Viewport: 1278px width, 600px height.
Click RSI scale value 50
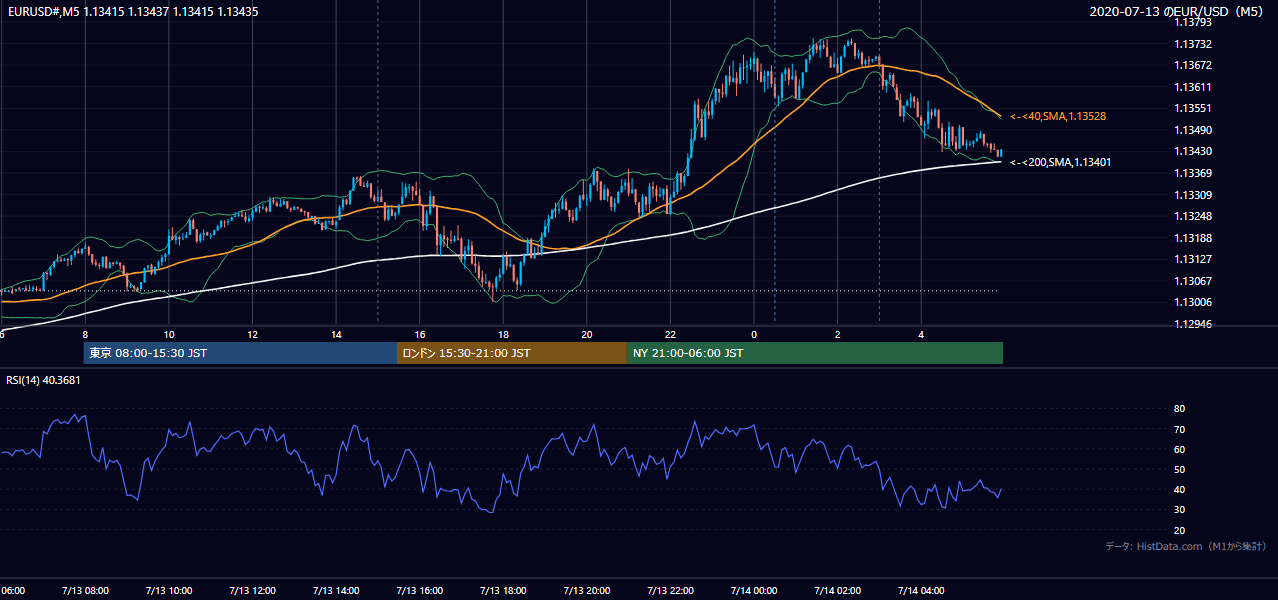(1179, 469)
